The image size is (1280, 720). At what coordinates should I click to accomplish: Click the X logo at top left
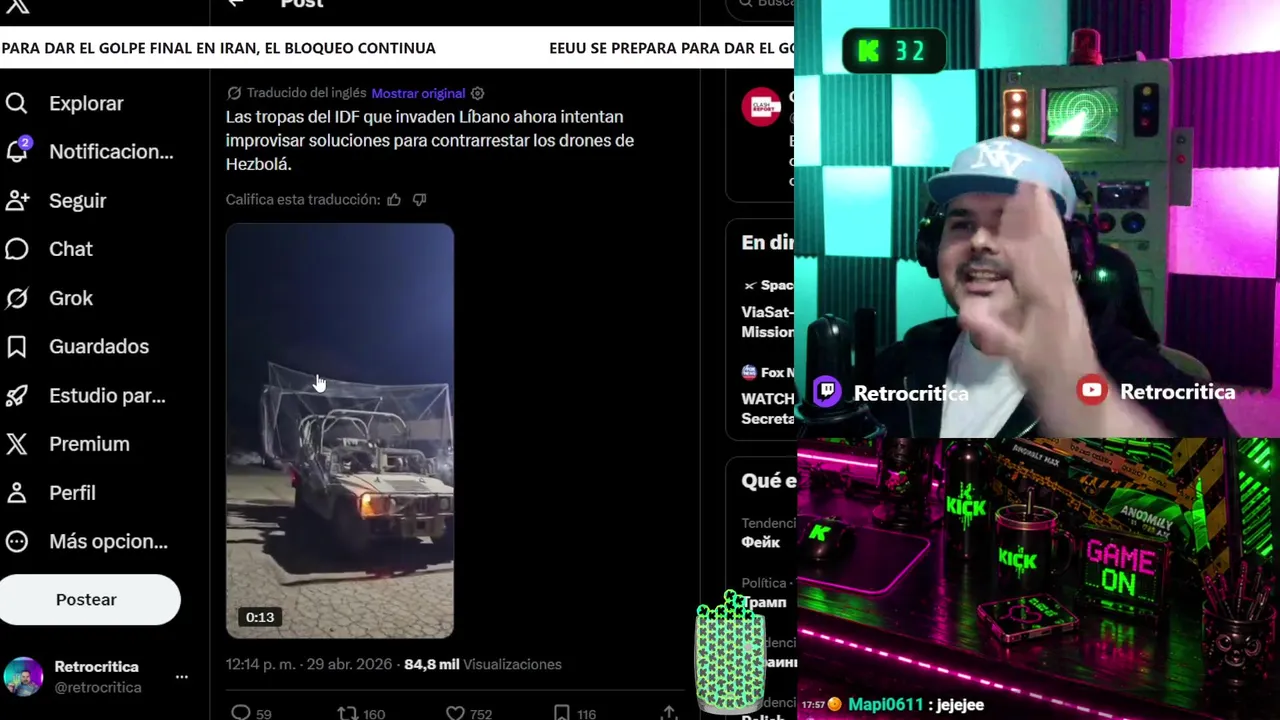(x=17, y=6)
